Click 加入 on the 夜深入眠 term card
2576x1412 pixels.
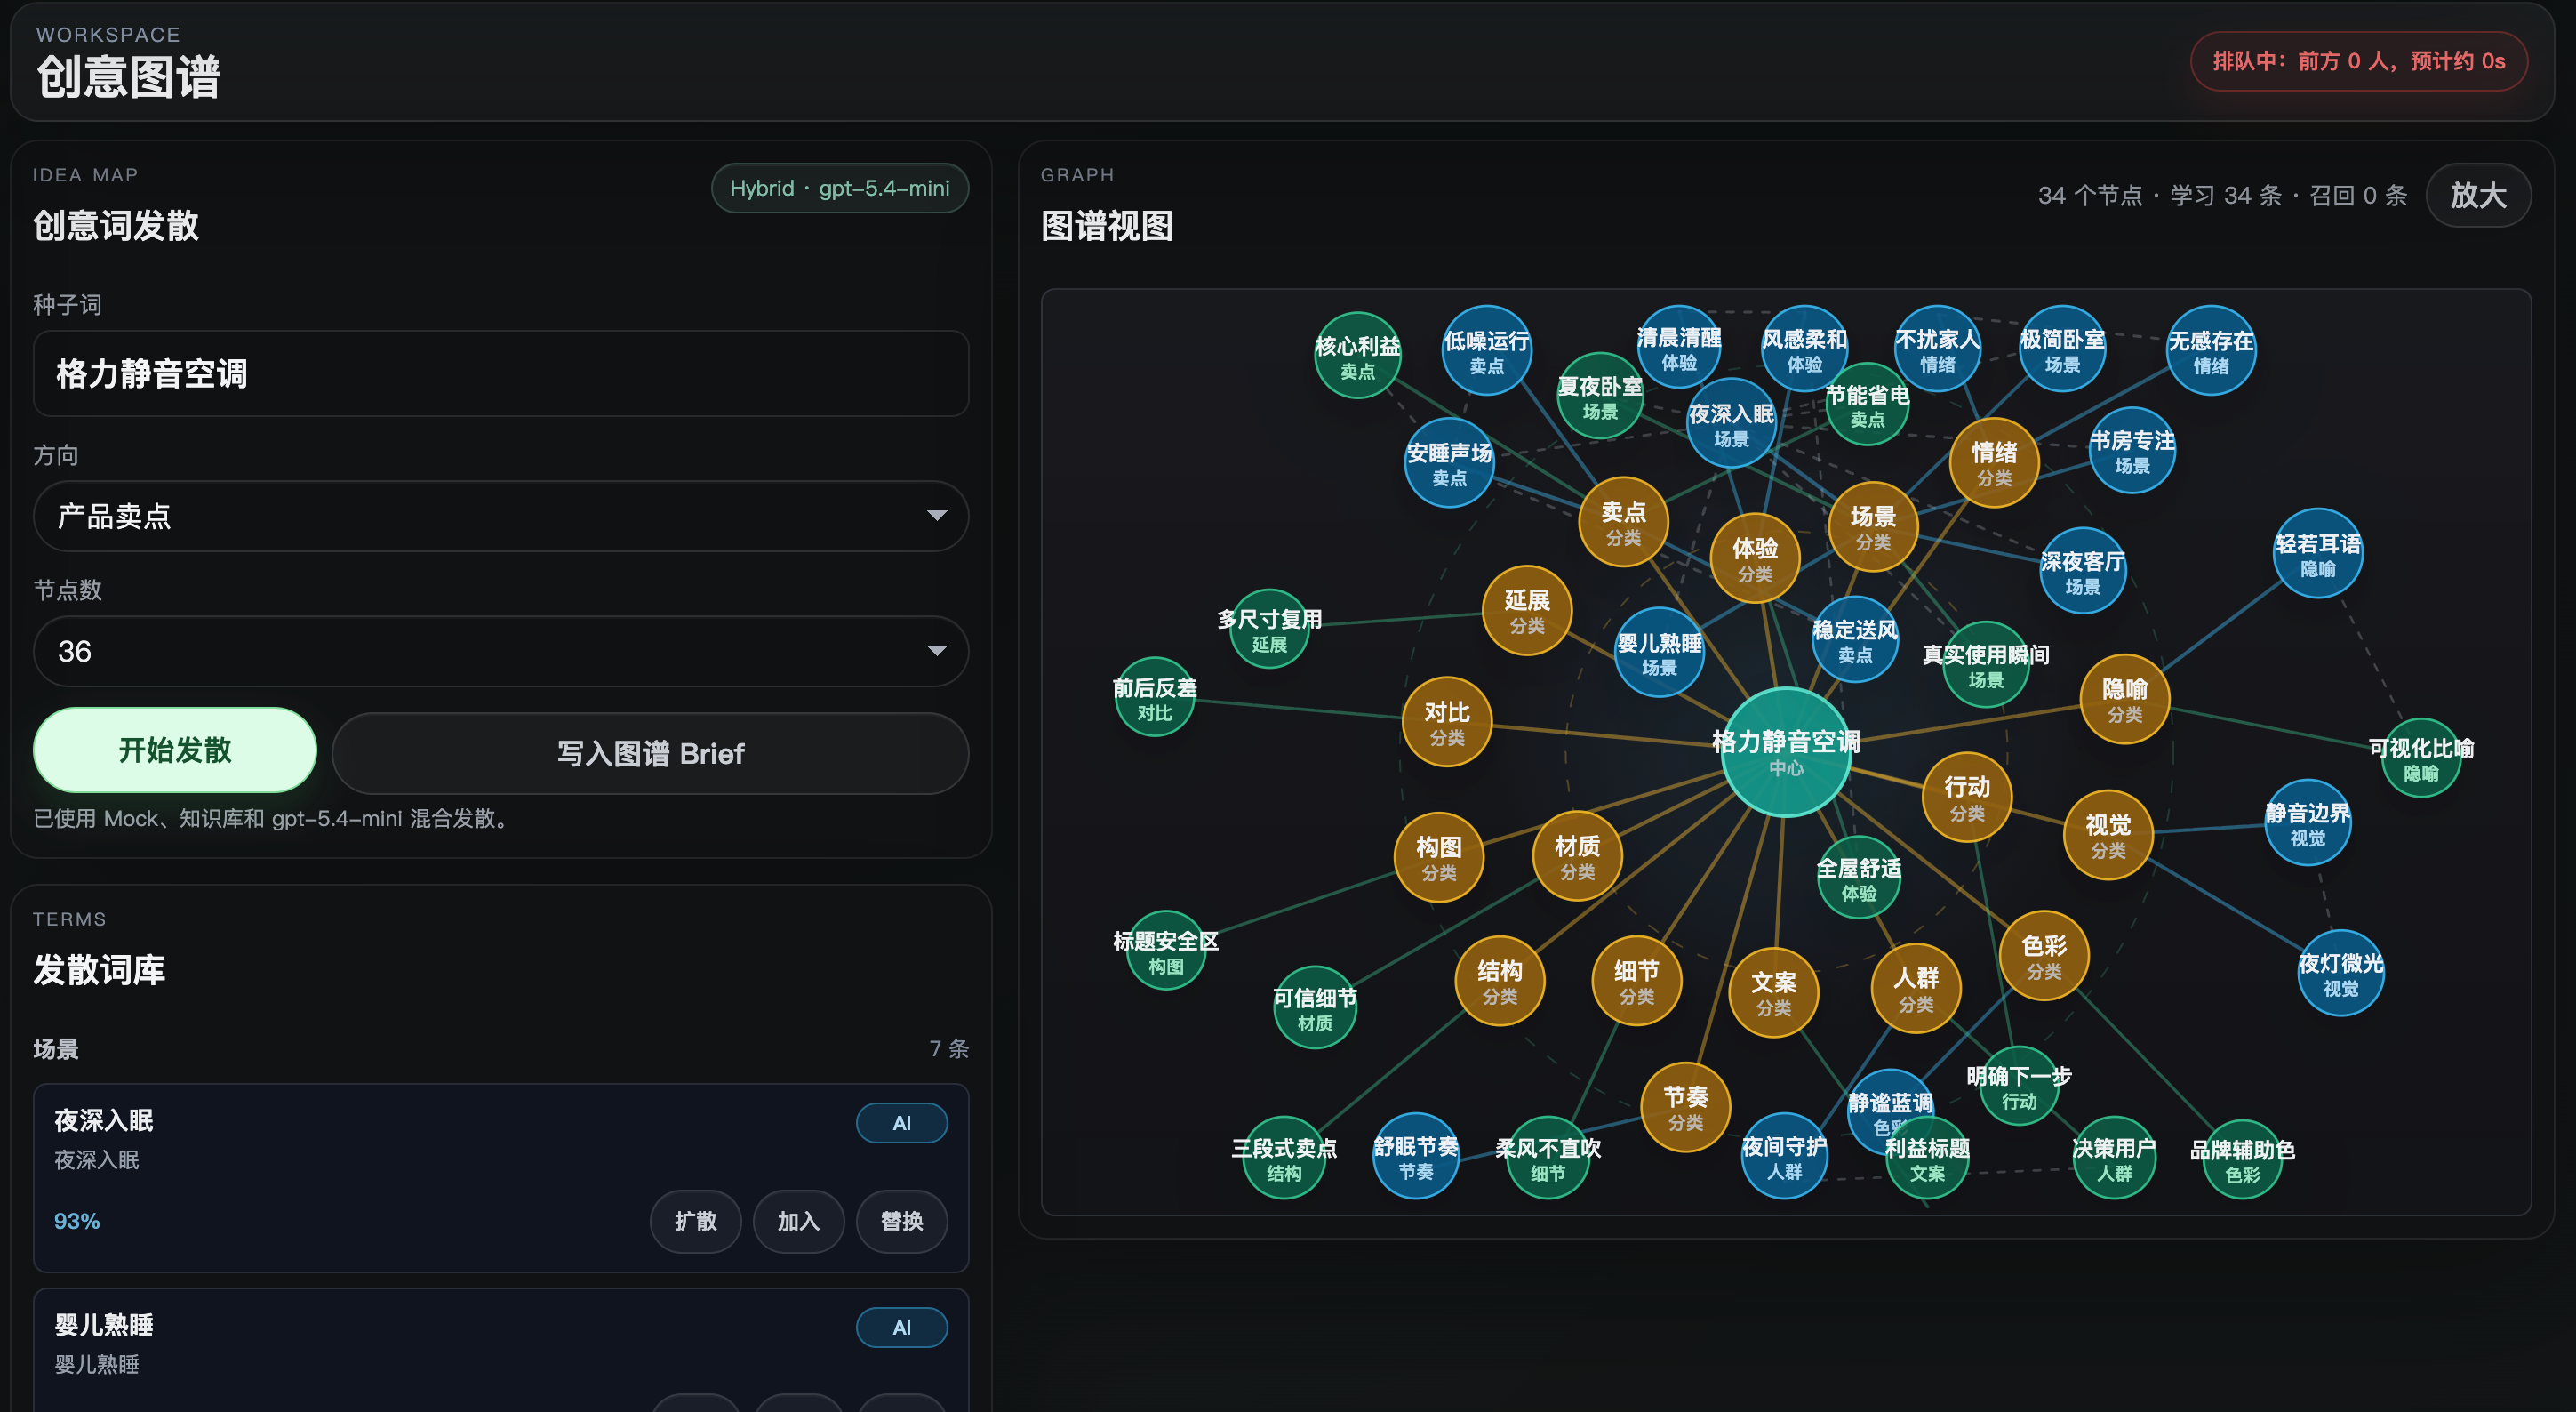798,1221
